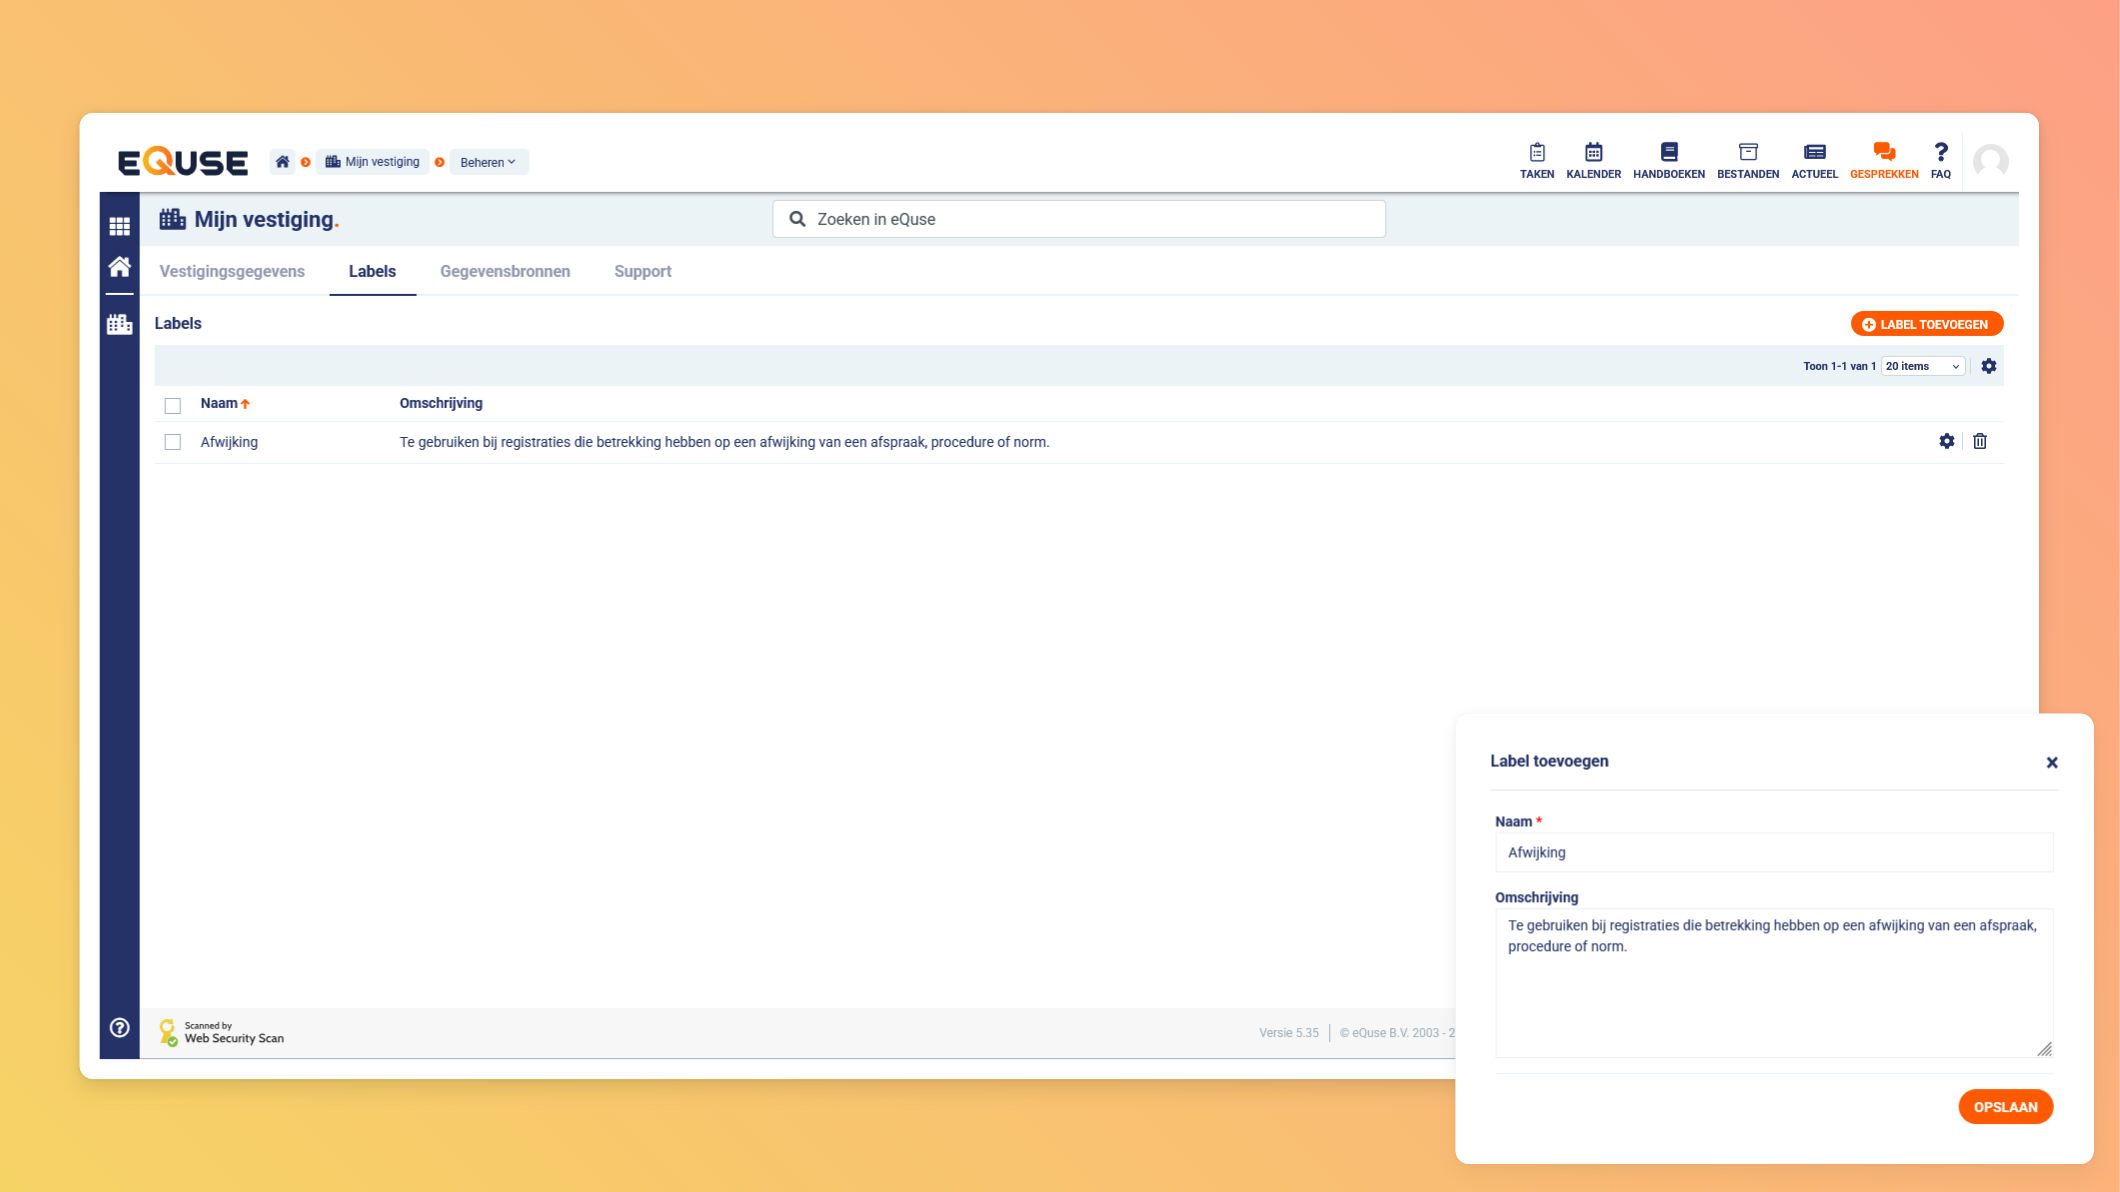Click the Label toevoegen button
Screen dimensions: 2120x1192
pos(1926,324)
